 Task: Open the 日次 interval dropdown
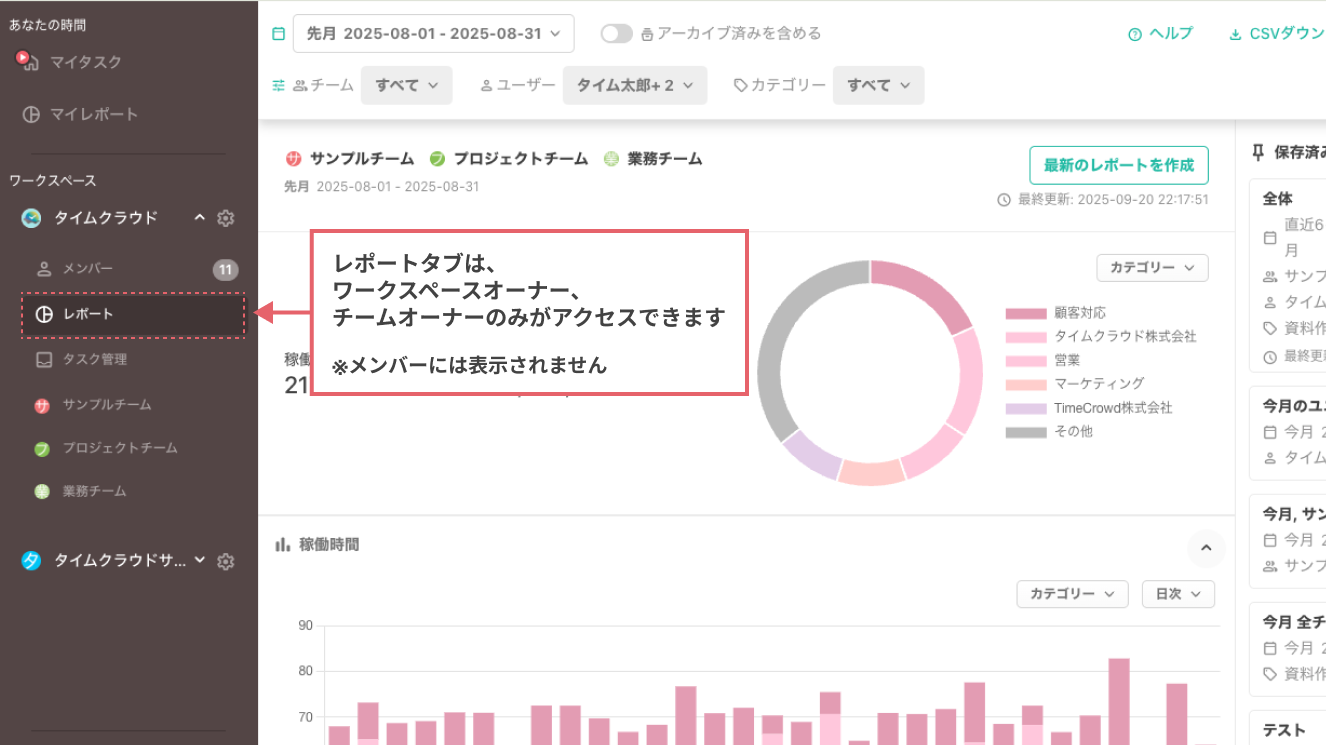1177,594
